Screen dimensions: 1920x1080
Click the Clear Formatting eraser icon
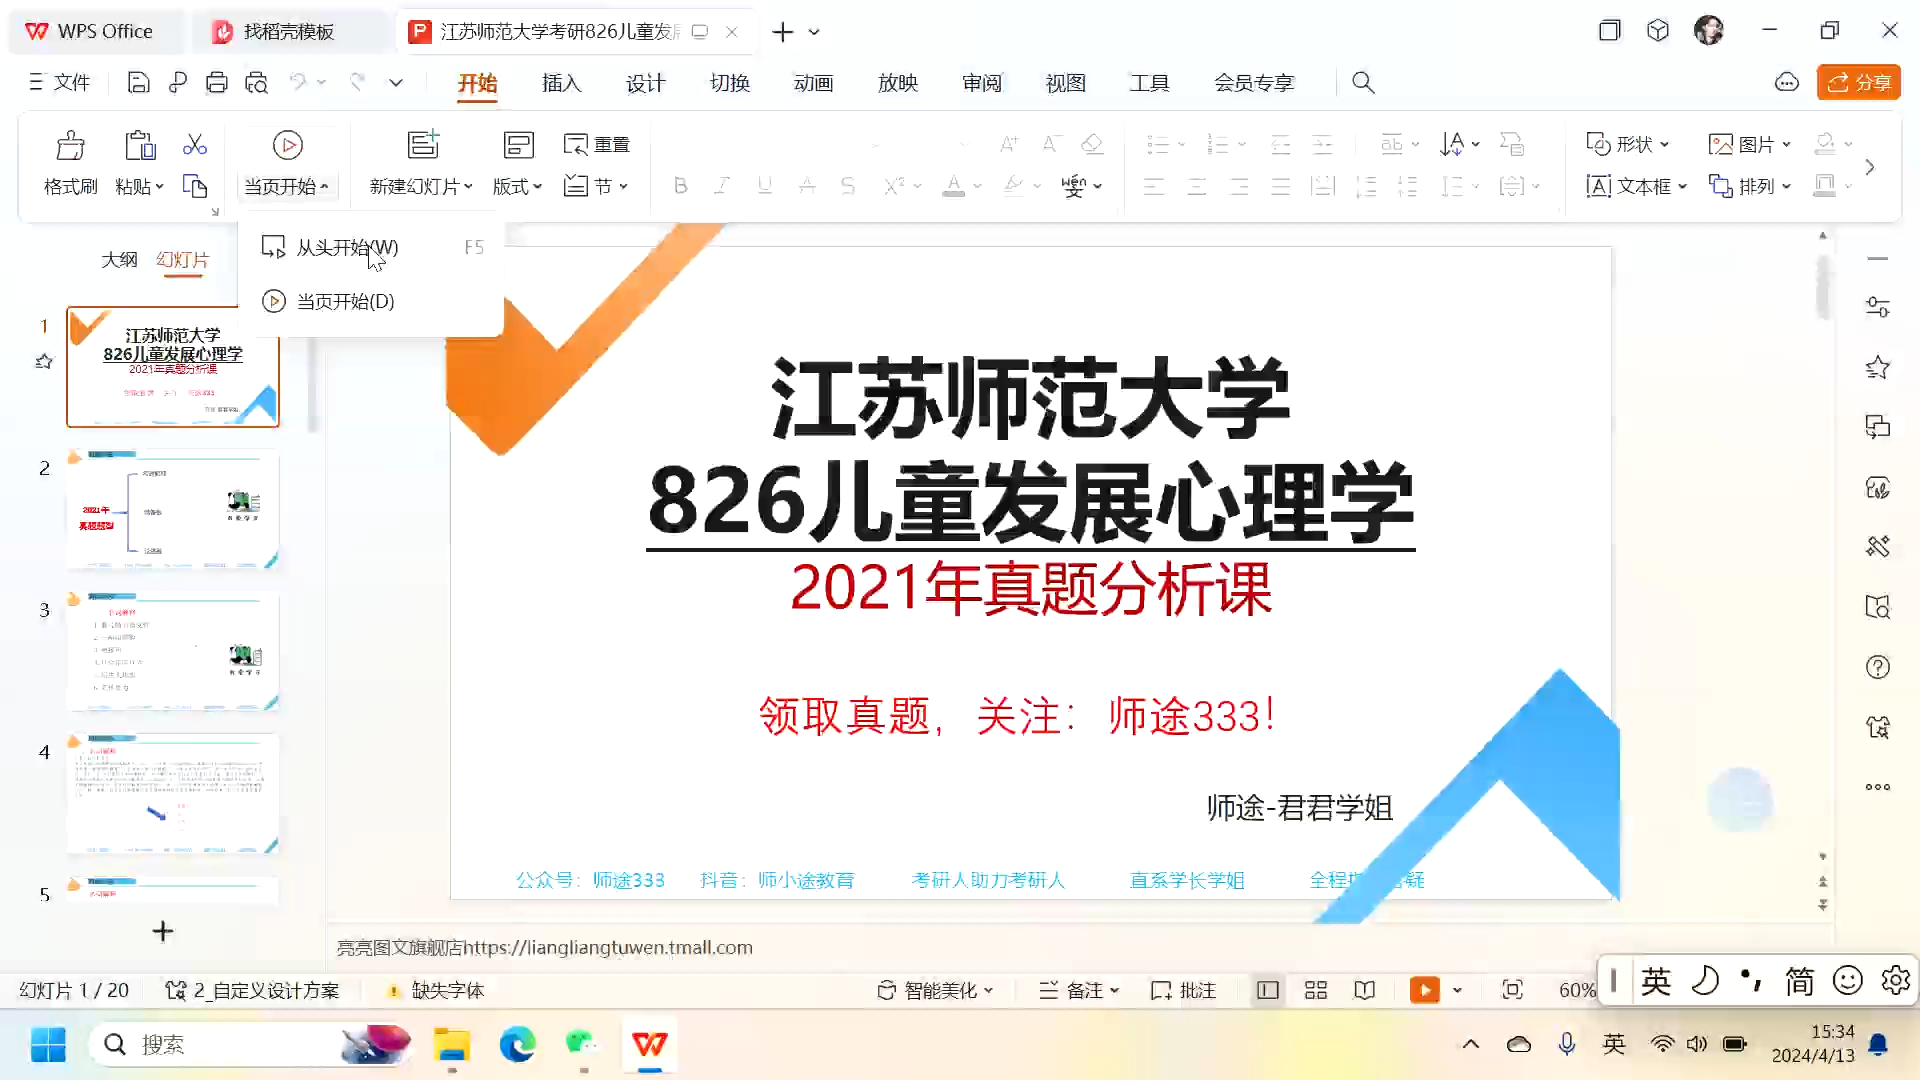pos(1092,144)
